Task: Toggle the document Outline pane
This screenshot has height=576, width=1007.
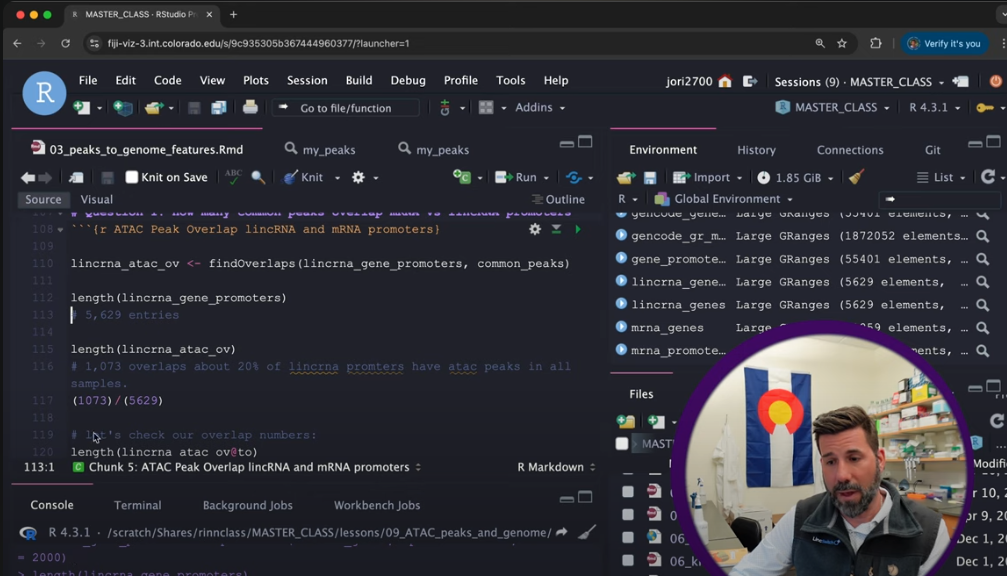Action: pos(558,200)
